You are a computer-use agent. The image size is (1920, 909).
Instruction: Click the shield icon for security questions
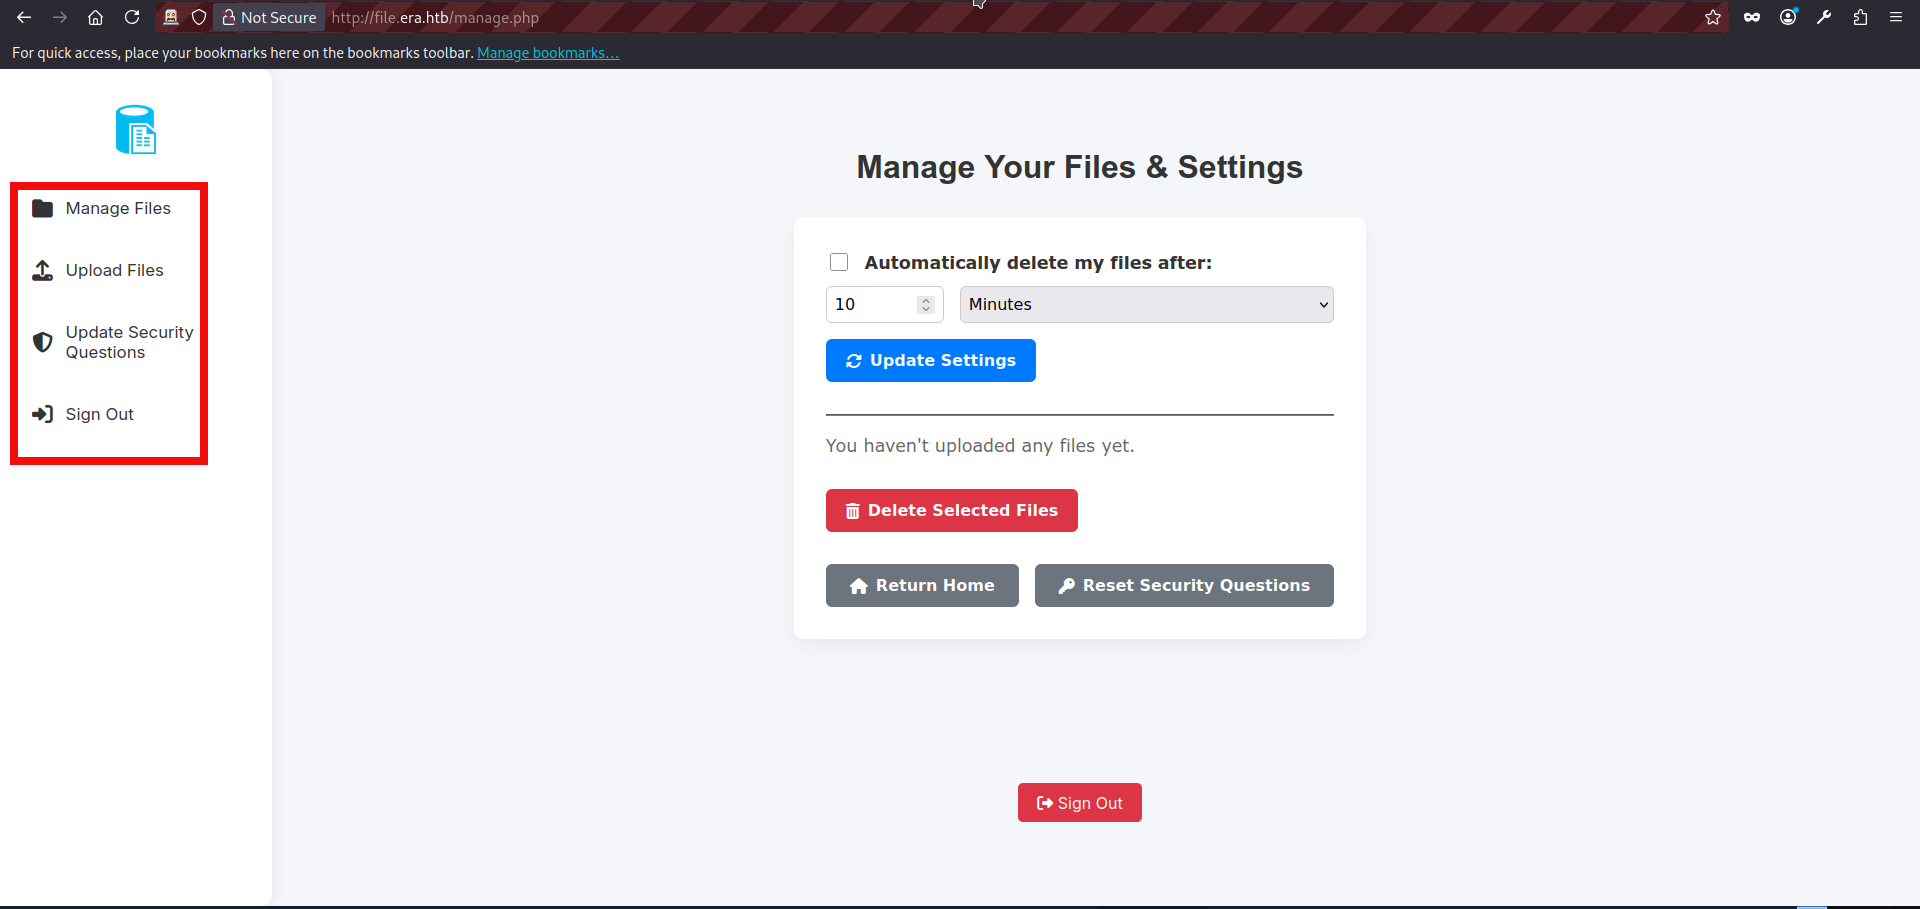(42, 342)
